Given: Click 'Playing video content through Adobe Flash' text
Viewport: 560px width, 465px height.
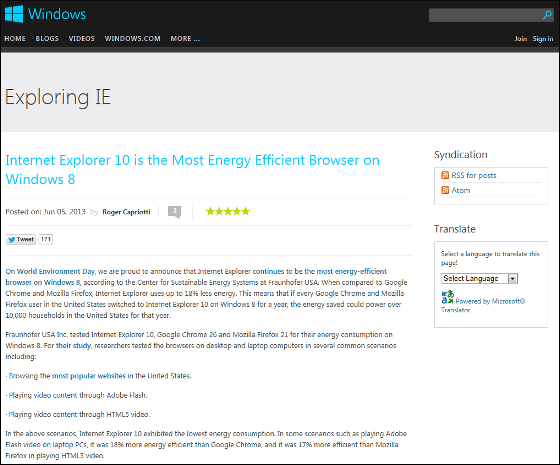Looking at the screenshot, I should tap(78, 395).
